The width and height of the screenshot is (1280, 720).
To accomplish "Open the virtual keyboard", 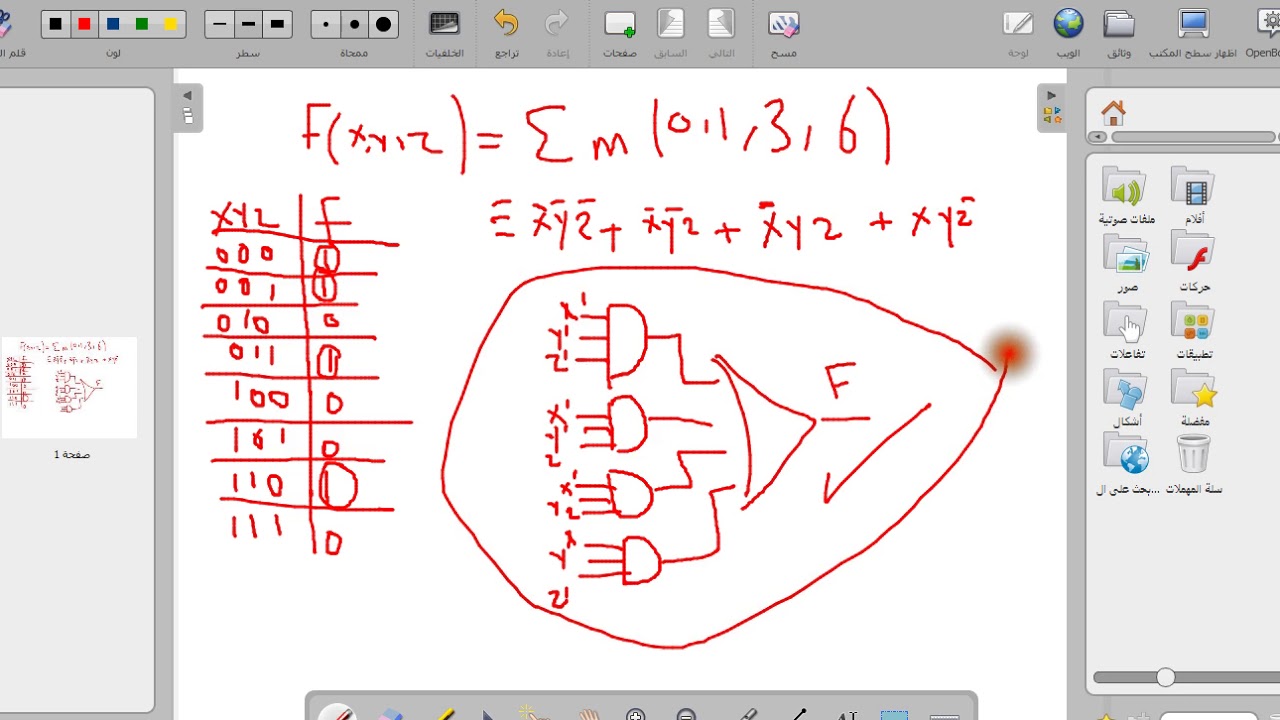I will [x=945, y=715].
